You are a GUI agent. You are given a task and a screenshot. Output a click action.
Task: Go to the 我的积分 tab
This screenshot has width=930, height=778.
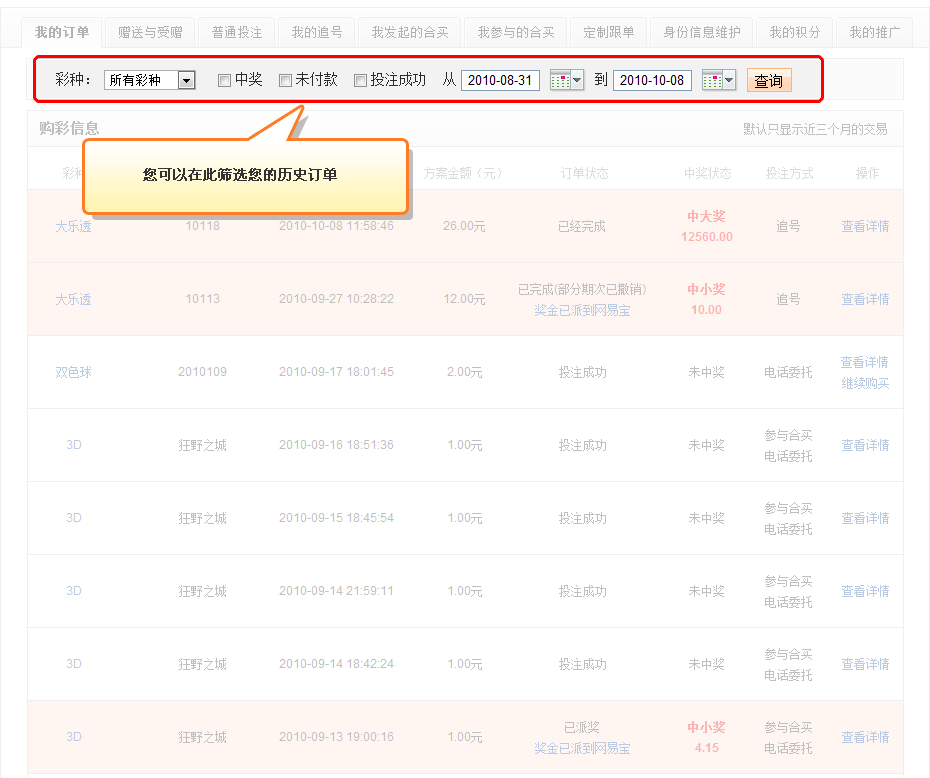tap(794, 33)
